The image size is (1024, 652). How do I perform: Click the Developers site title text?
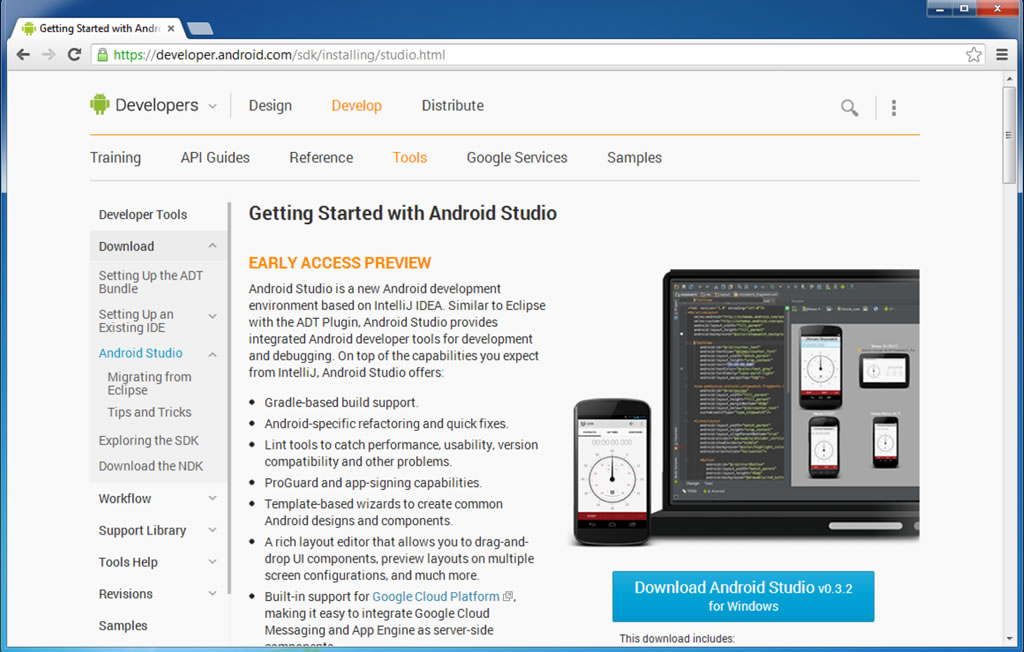(157, 105)
